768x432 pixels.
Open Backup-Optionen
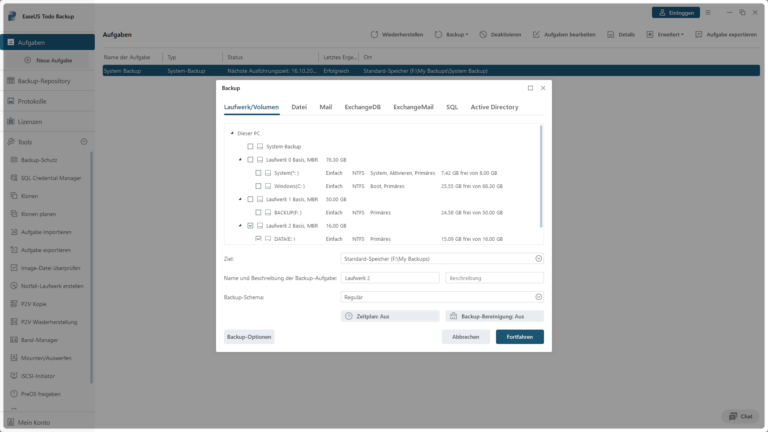point(249,337)
